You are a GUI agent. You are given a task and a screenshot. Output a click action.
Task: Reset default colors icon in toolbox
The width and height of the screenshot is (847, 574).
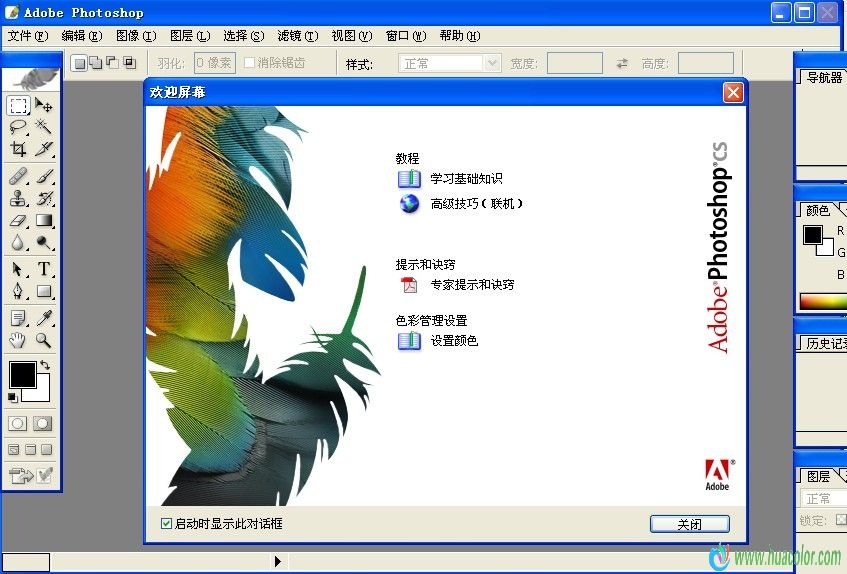click(12, 398)
